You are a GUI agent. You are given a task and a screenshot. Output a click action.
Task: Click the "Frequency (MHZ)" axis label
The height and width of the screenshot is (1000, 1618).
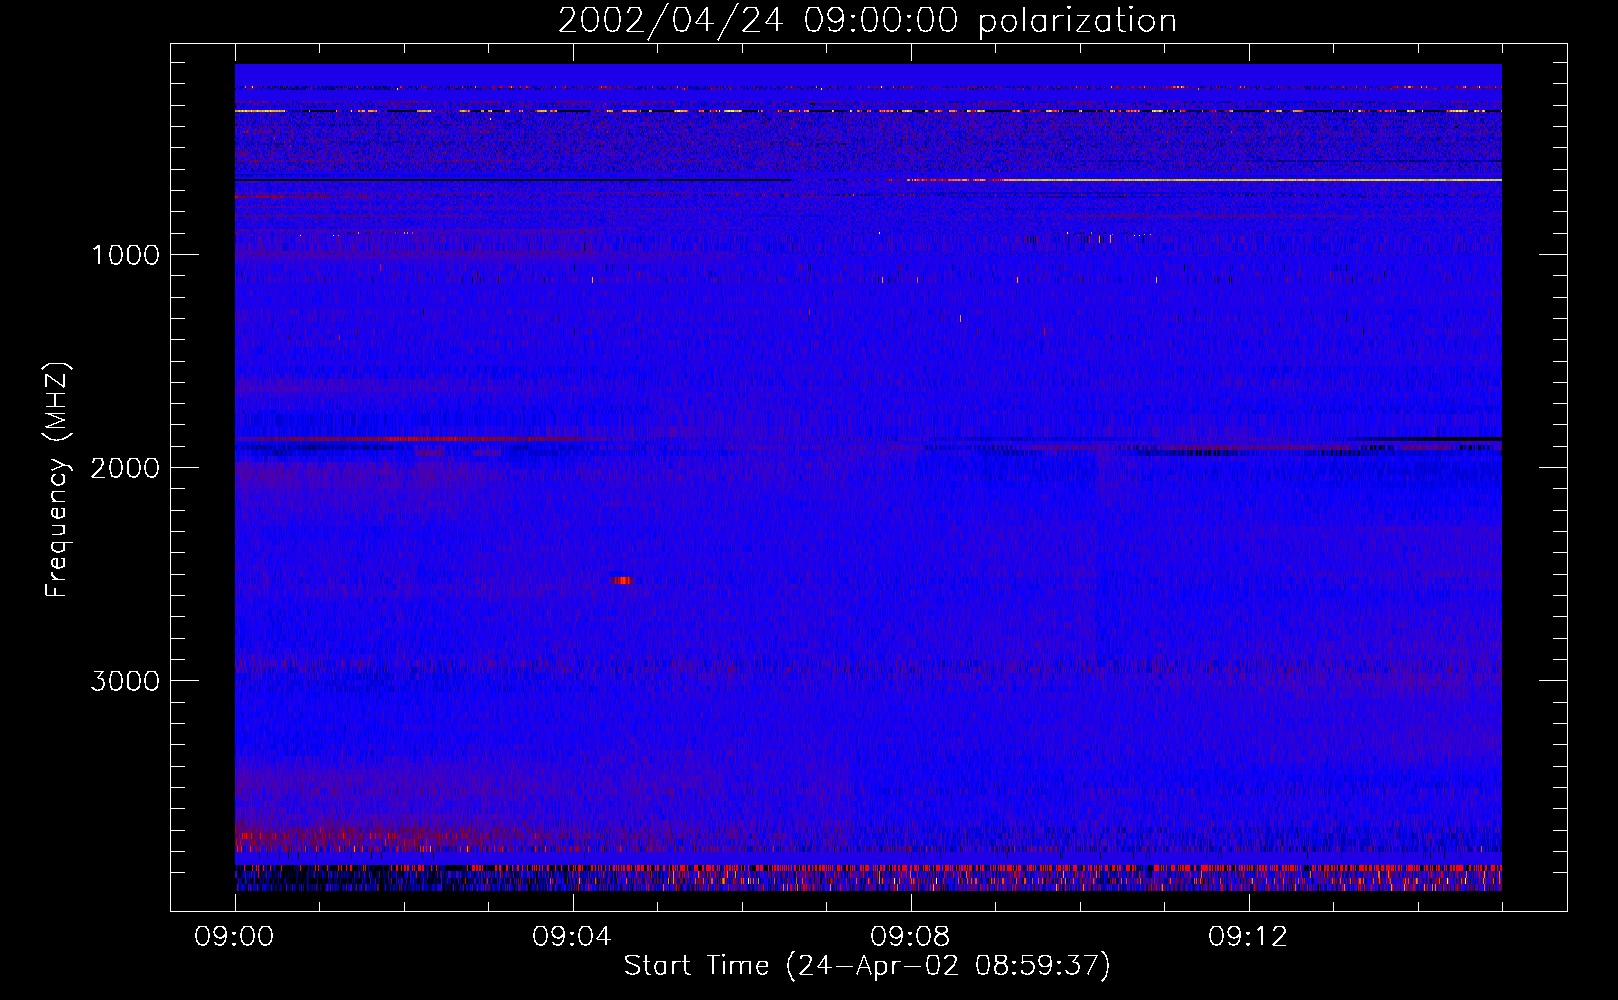(57, 480)
